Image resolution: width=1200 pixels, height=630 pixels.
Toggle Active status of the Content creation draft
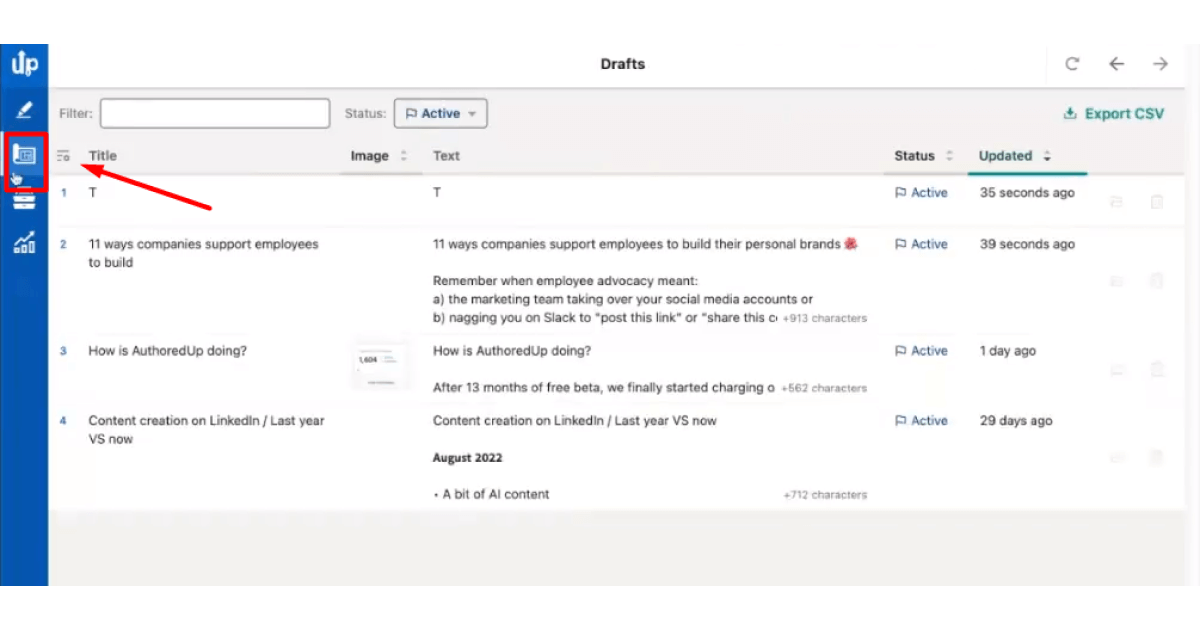point(921,421)
